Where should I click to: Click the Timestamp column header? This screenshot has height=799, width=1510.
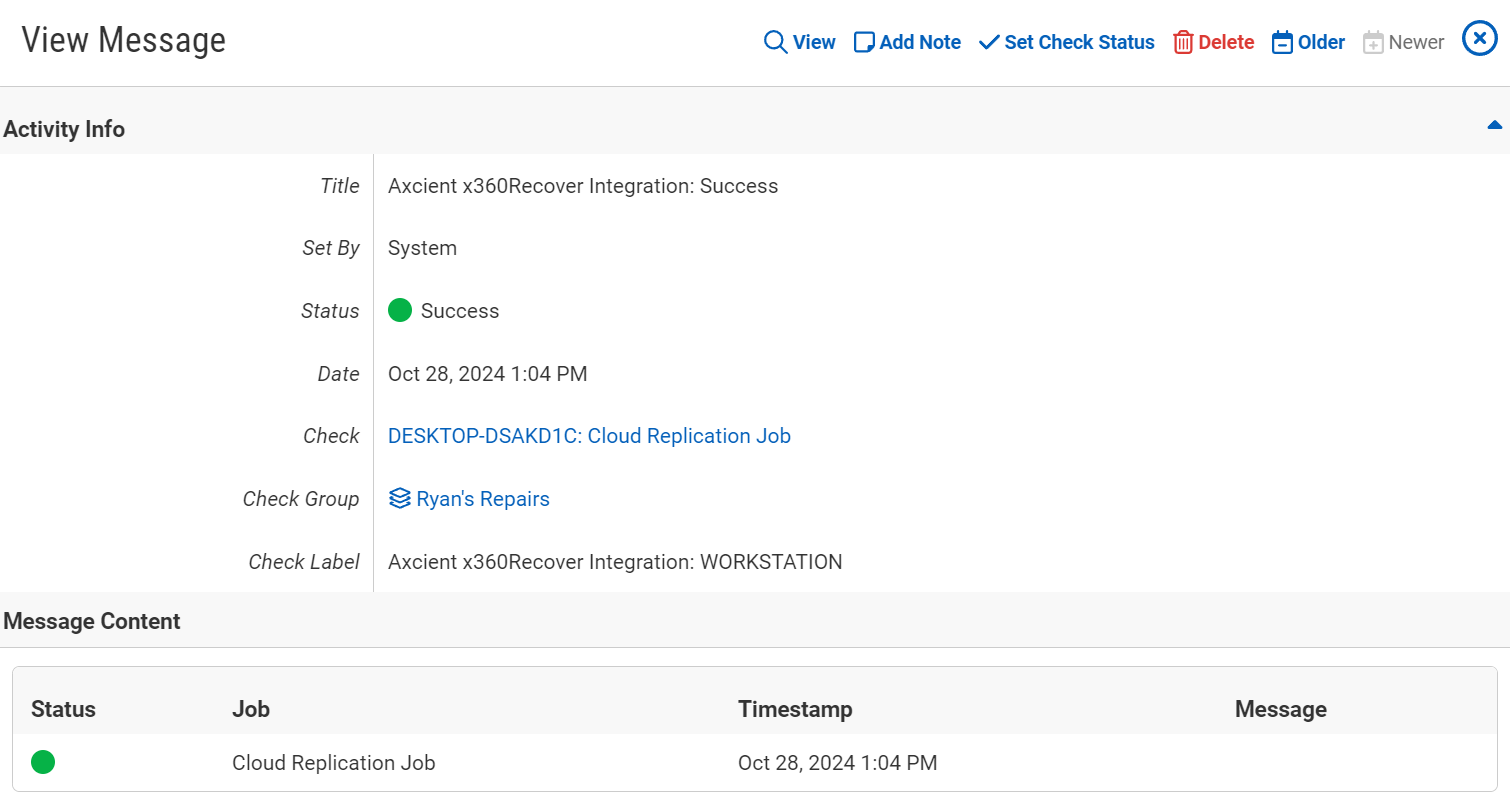(x=795, y=709)
